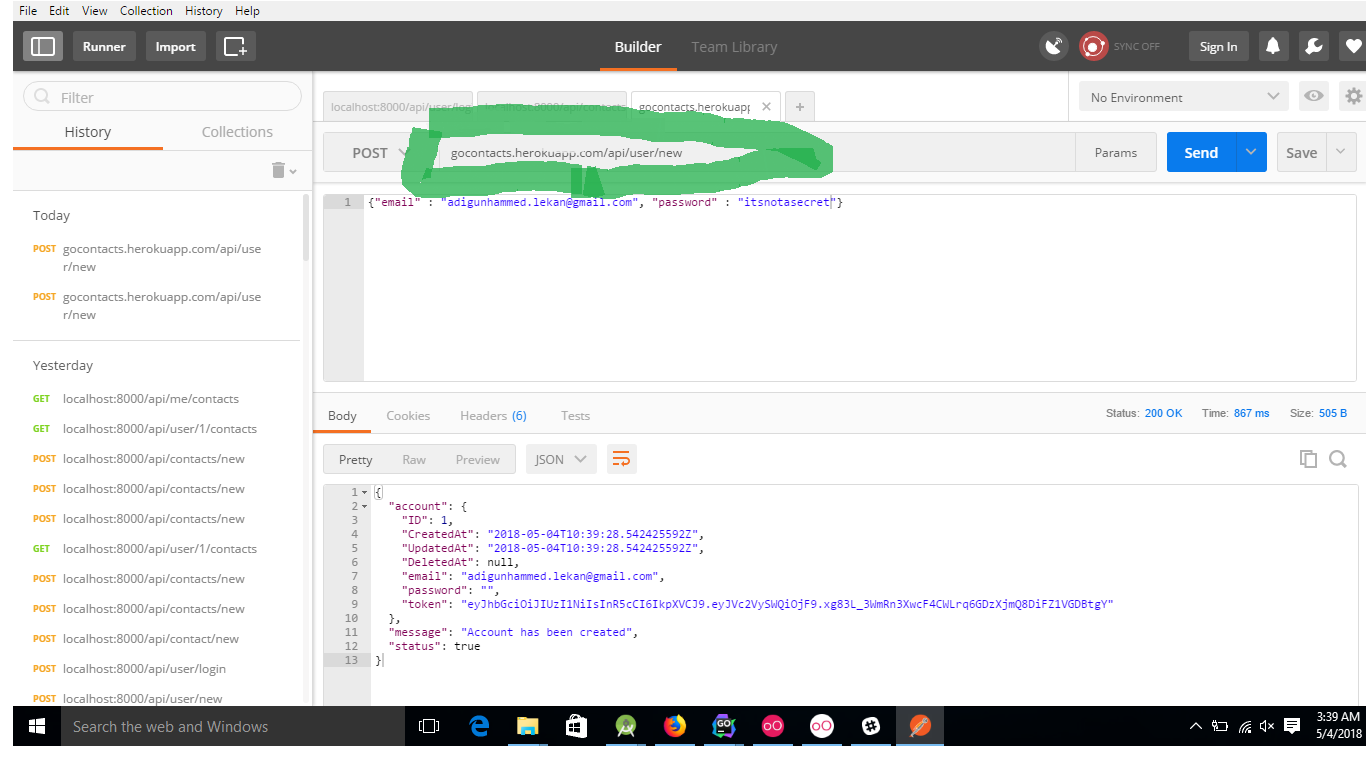Screen dimensions: 1366x768
Task: Toggle the sidebar panel icon
Action: click(x=43, y=46)
